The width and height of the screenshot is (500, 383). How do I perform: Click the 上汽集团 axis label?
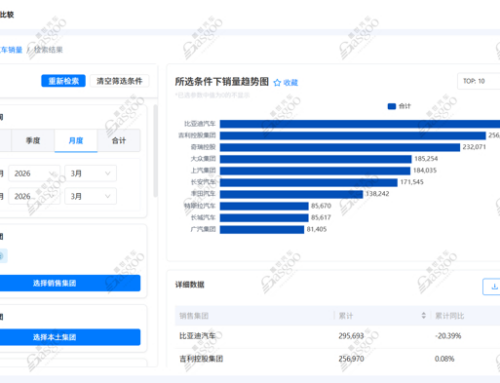[203, 170]
